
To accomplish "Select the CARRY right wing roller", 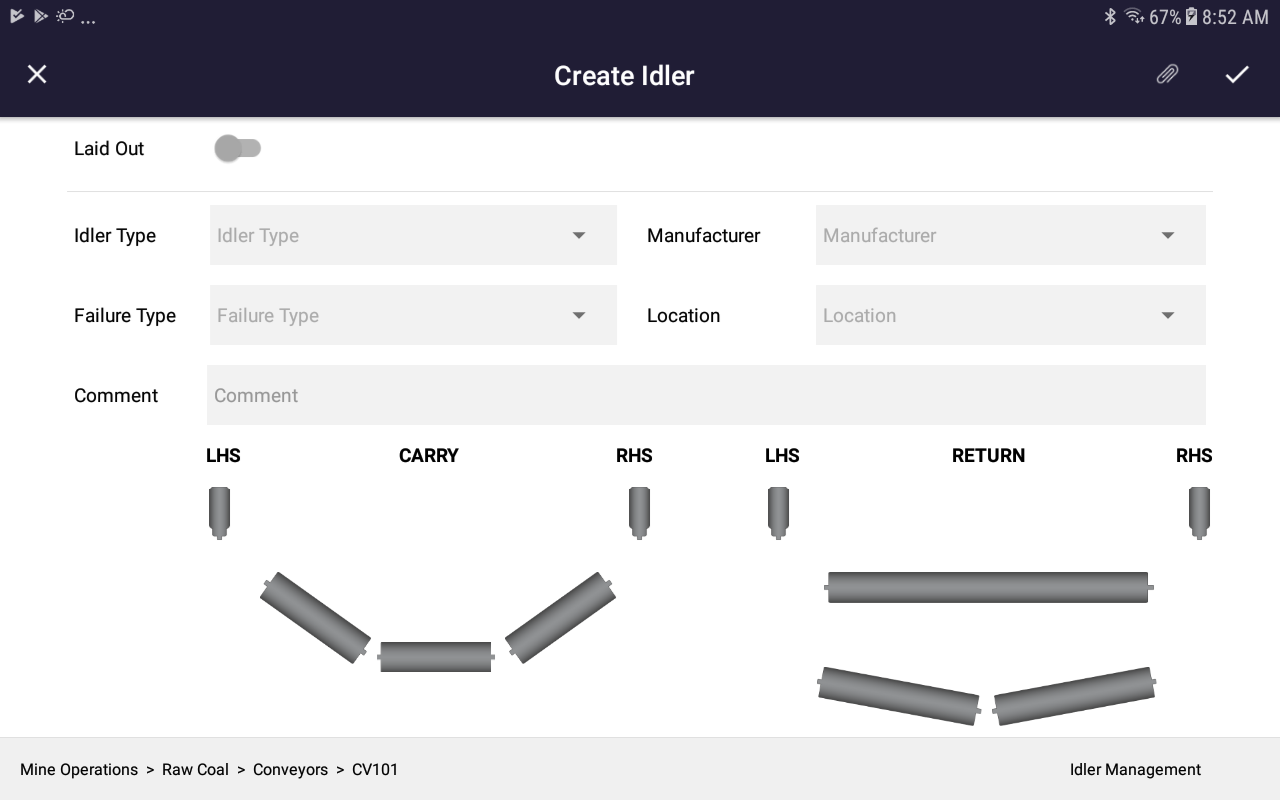I will click(560, 617).
